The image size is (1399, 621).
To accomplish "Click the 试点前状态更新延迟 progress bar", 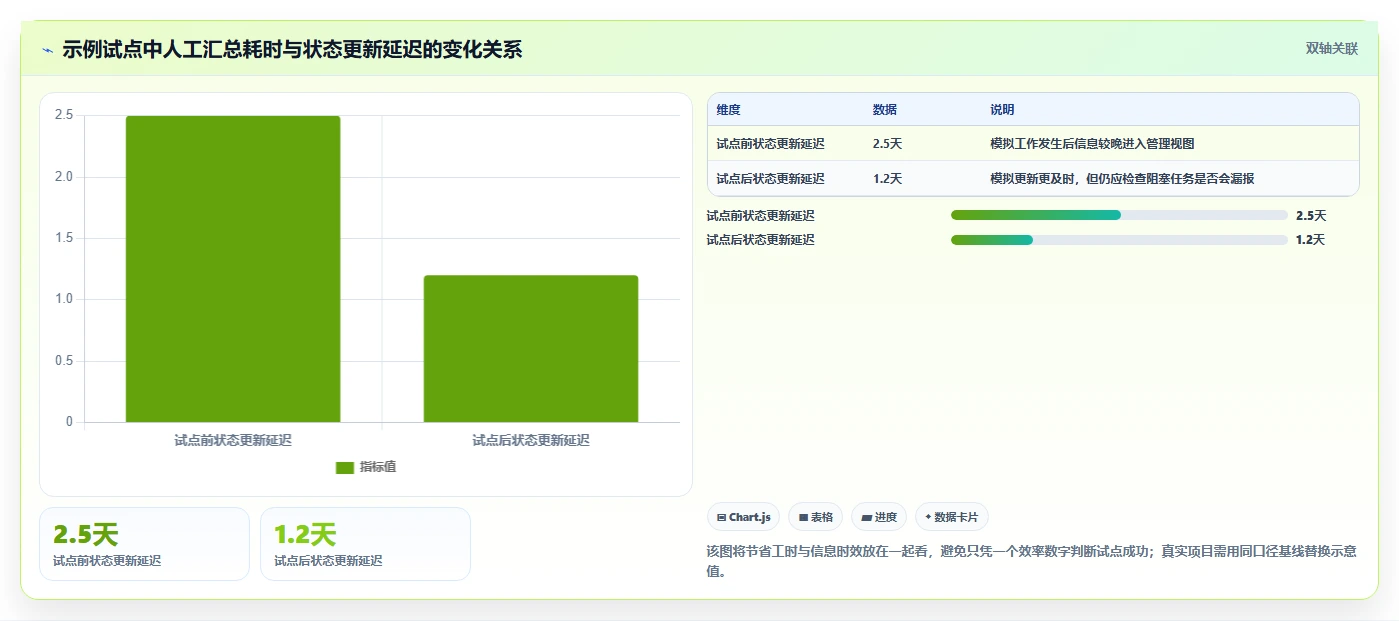I will tap(1119, 215).
